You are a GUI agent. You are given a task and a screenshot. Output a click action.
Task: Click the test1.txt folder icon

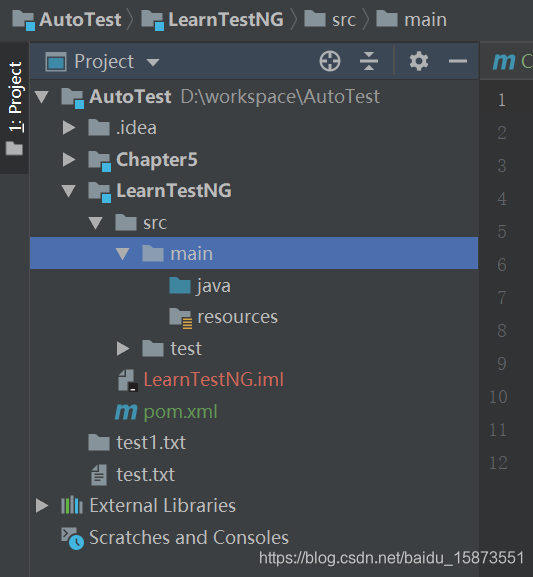tap(99, 442)
